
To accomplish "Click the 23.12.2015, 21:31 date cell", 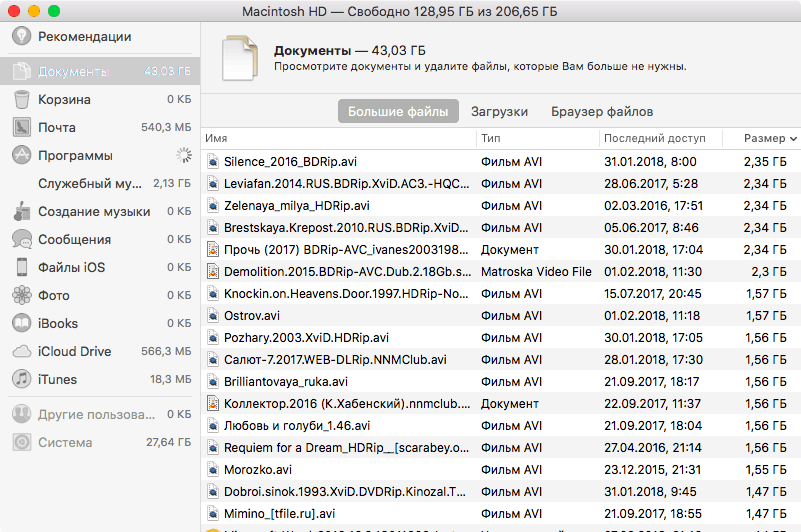I will [x=653, y=469].
